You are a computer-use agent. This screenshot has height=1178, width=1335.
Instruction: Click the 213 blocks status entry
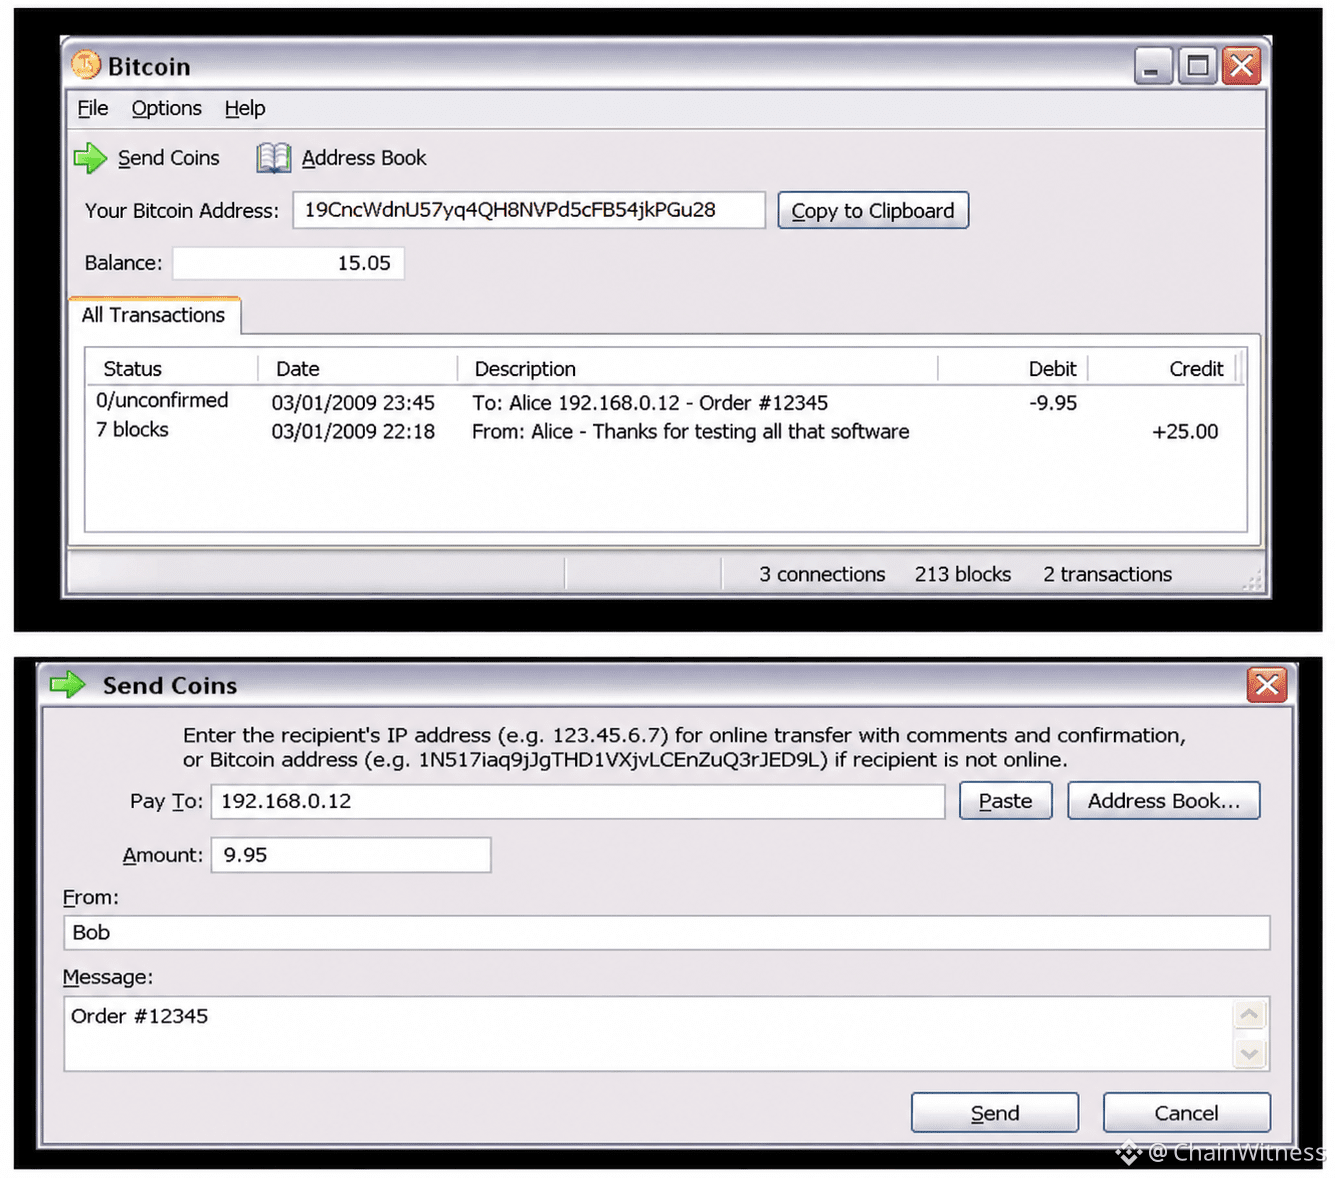963,574
